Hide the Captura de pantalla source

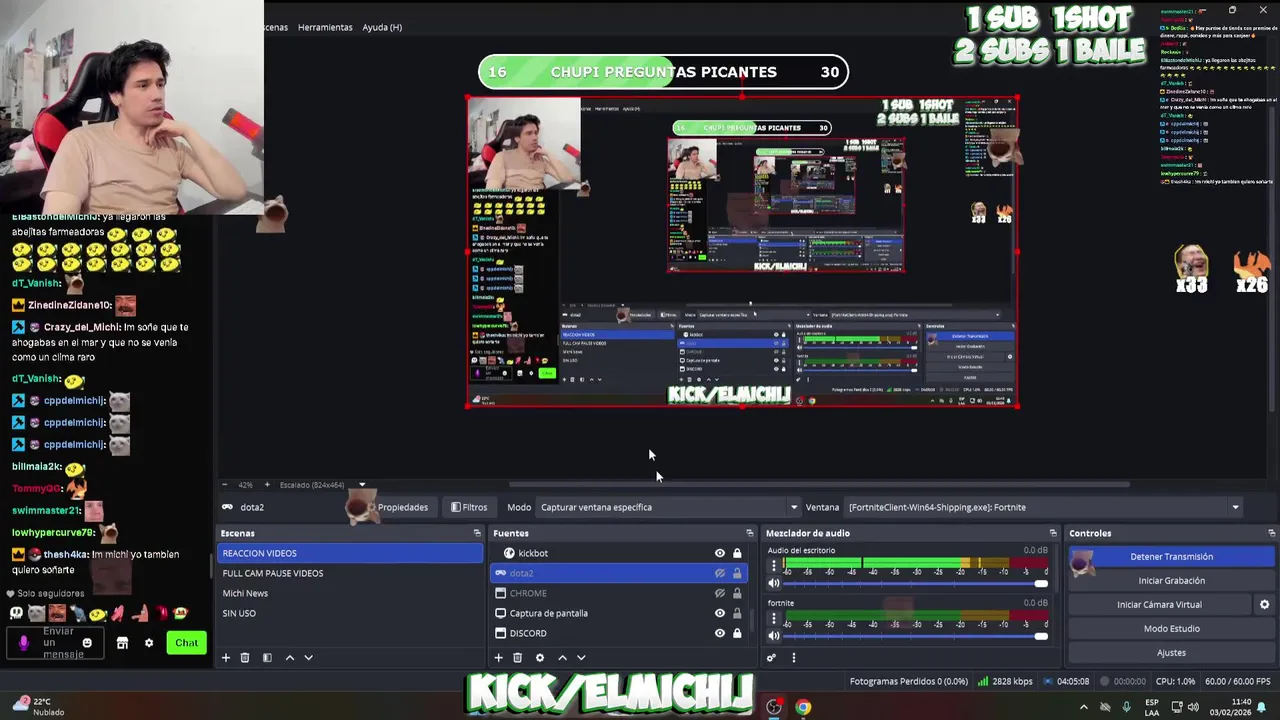click(719, 613)
